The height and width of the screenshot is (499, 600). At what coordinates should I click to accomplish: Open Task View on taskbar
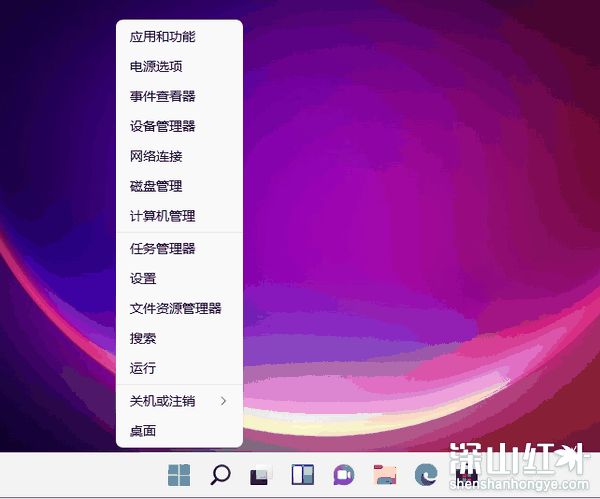click(261, 475)
